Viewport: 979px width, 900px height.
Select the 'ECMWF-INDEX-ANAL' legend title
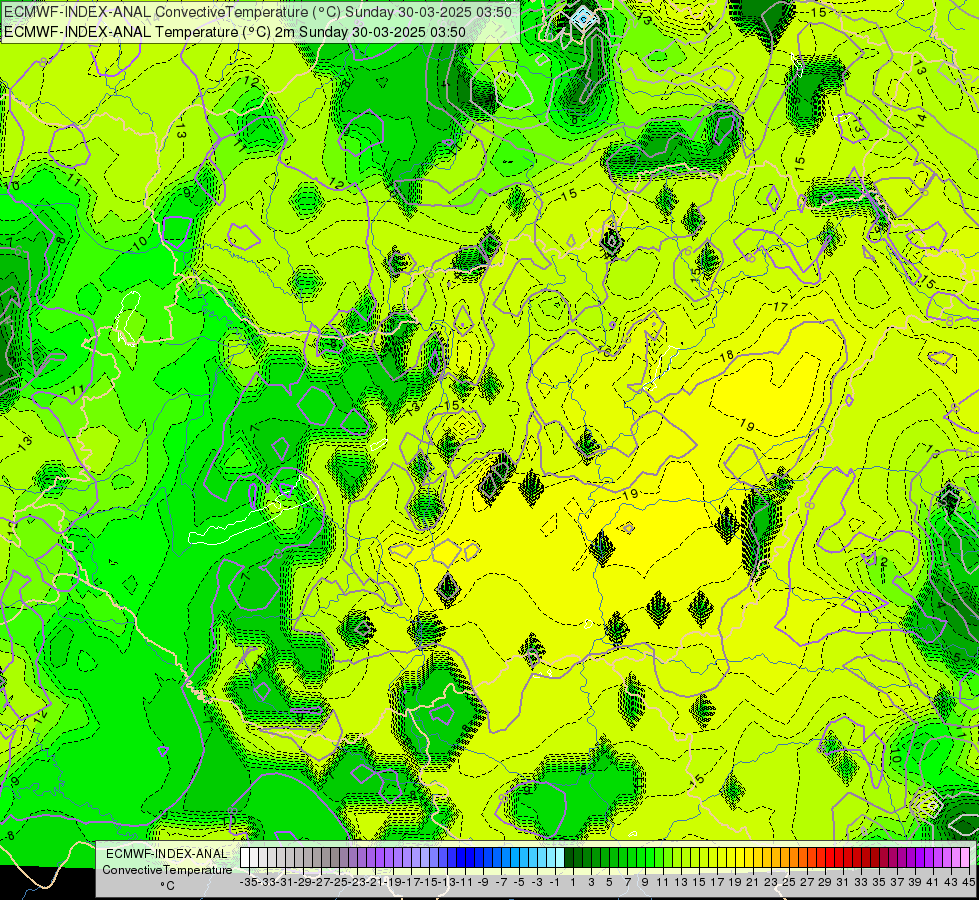(x=167, y=854)
